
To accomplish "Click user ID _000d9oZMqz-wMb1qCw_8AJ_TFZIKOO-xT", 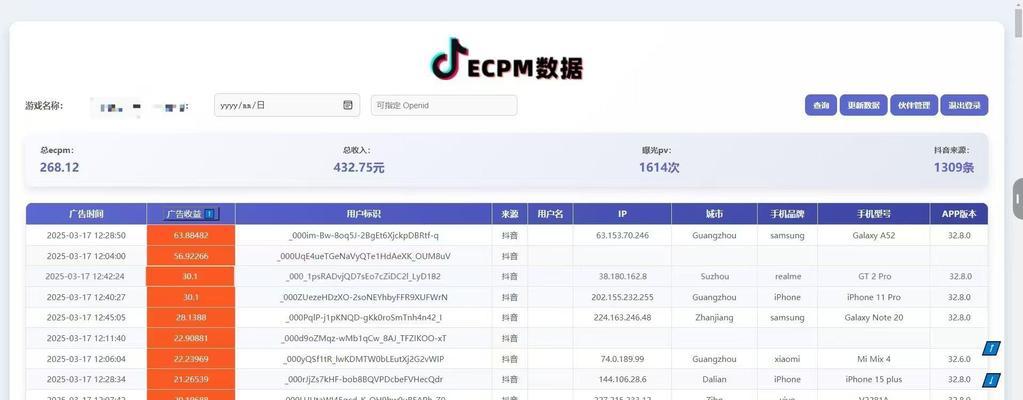I will (x=363, y=339).
